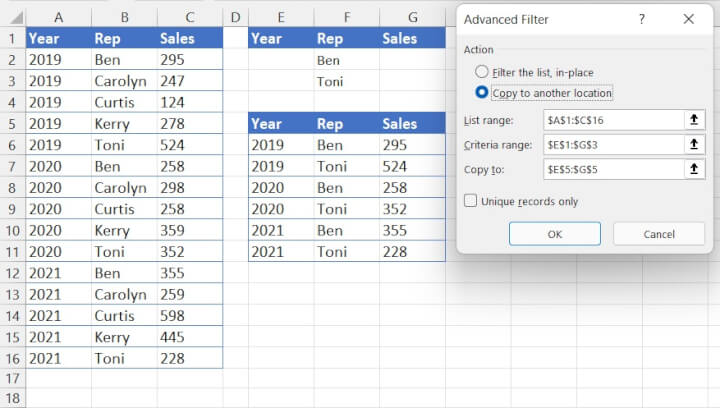Select row 17 header
This screenshot has width=720, height=408.
tap(12, 380)
